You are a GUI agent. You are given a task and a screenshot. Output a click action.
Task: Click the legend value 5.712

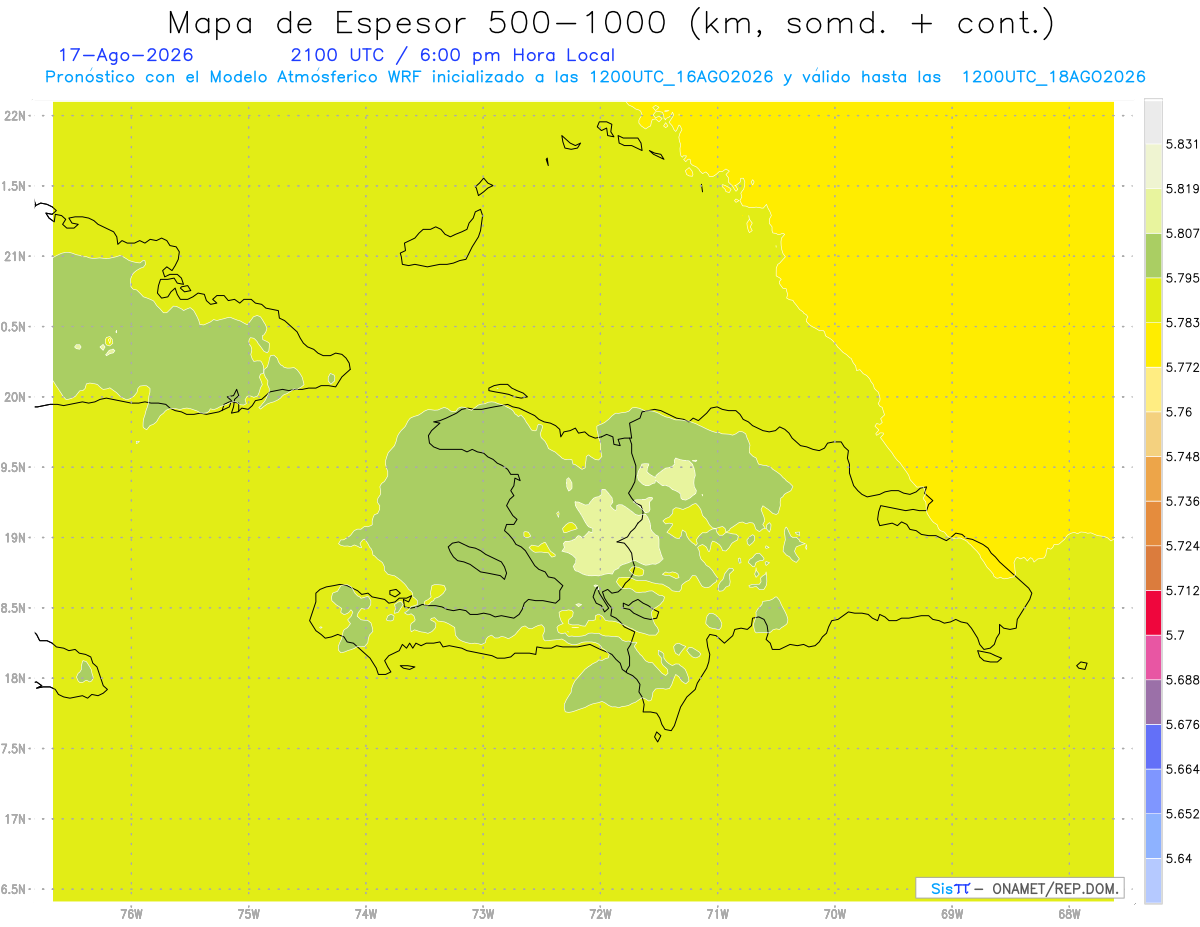pos(1182,590)
